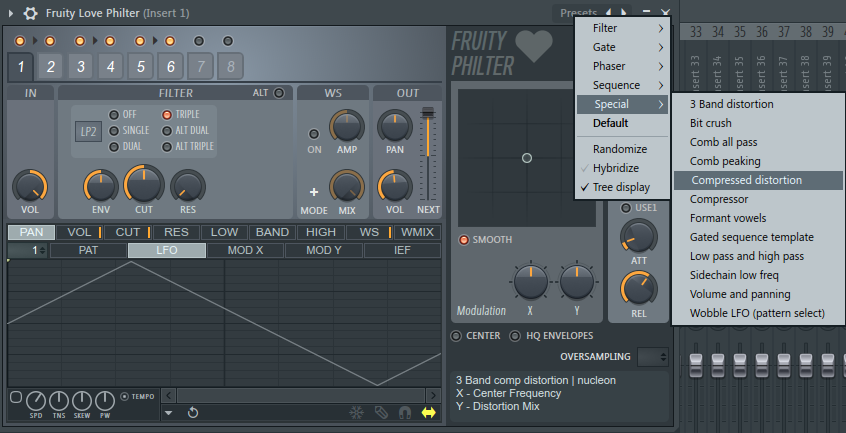This screenshot has height=433, width=846.
Task: Select filter slot 4
Action: click(111, 66)
